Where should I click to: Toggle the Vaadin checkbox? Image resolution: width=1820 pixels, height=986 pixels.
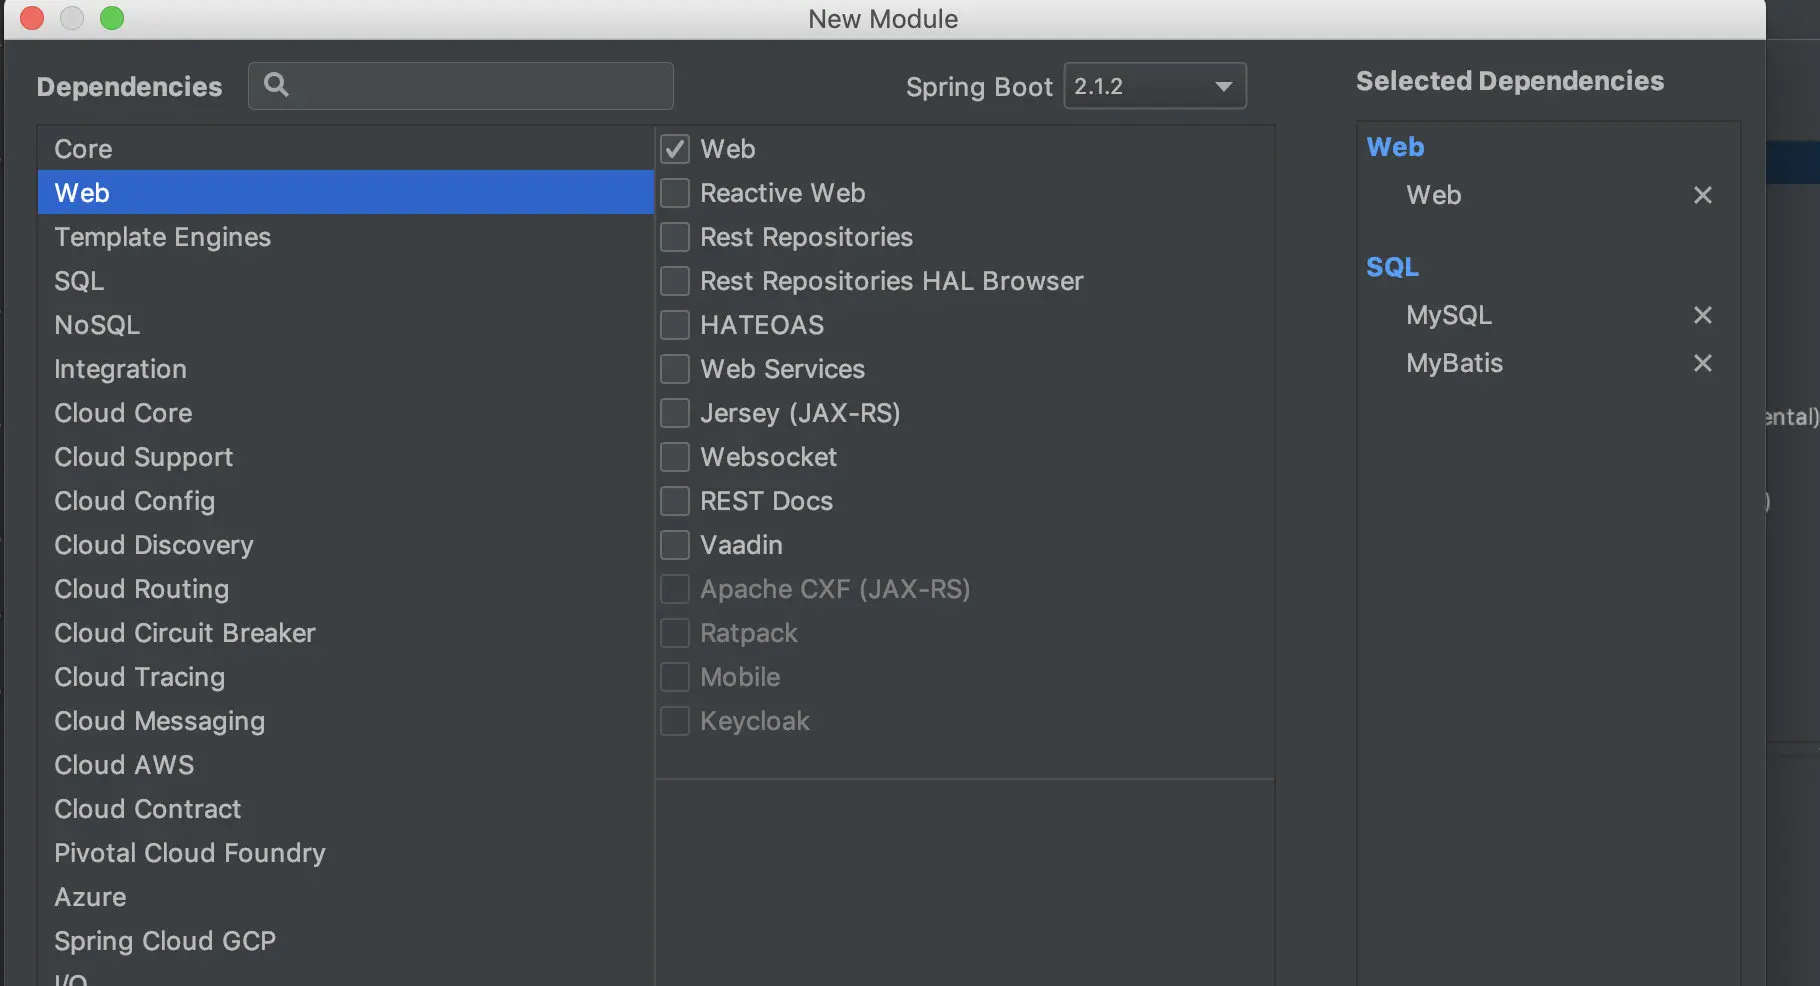pyautogui.click(x=675, y=545)
